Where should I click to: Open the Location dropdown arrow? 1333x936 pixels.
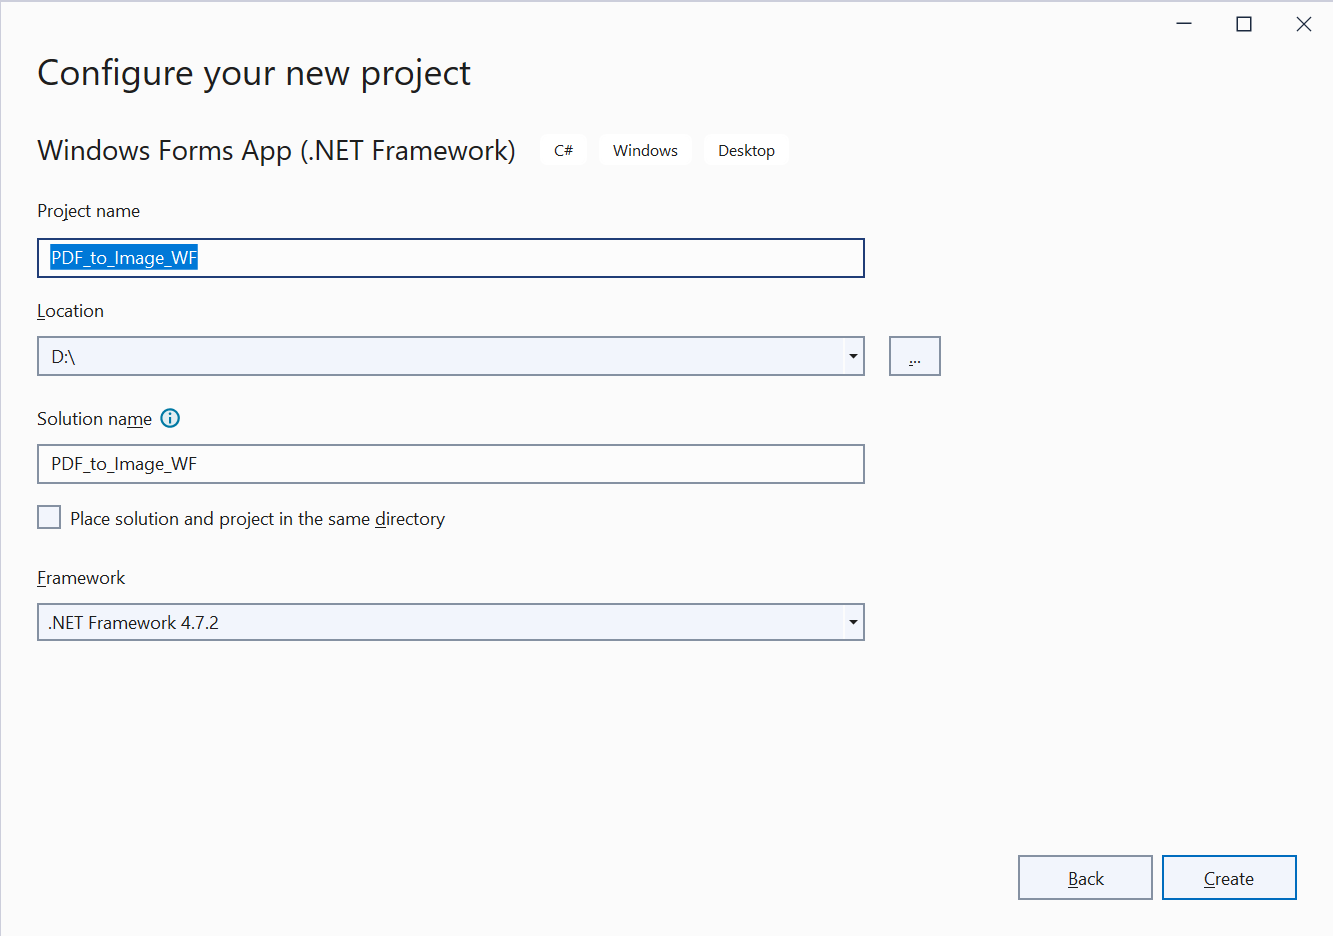853,356
